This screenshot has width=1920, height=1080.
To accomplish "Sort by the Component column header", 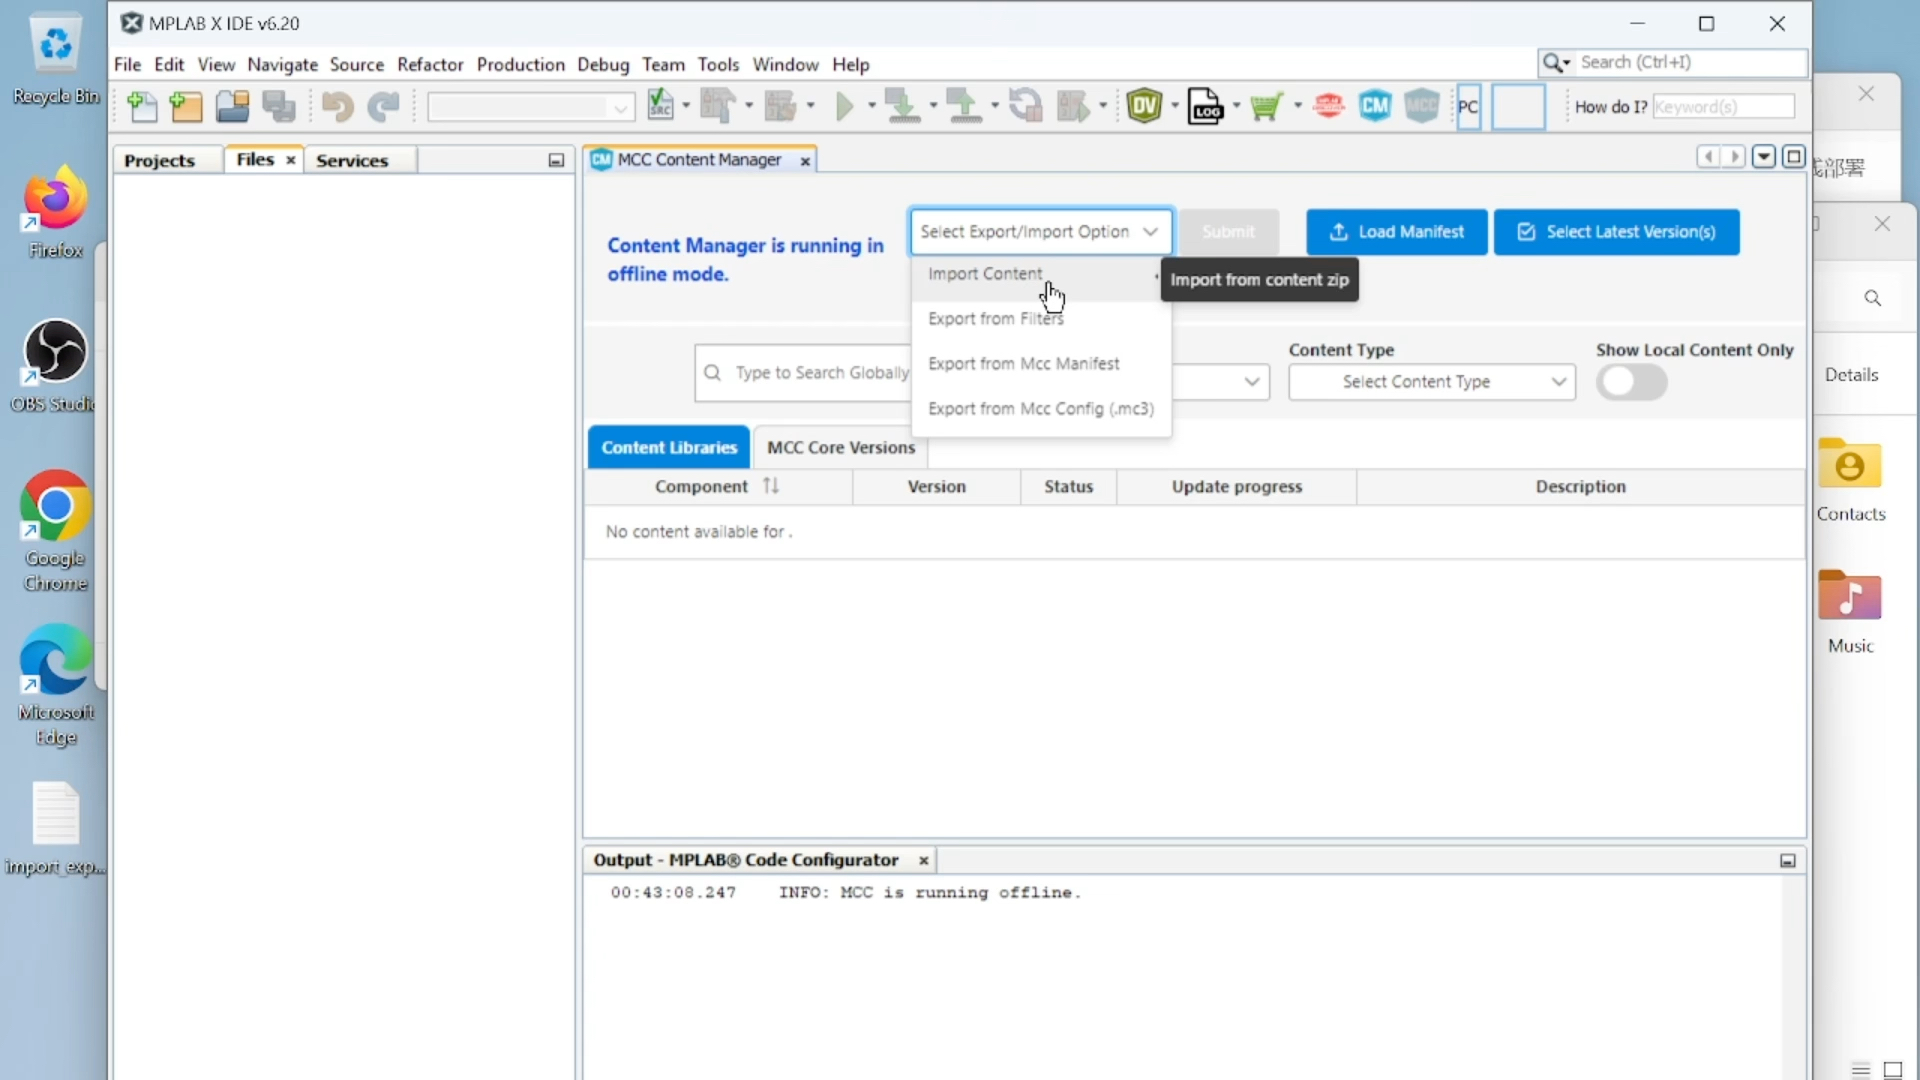I will point(717,487).
